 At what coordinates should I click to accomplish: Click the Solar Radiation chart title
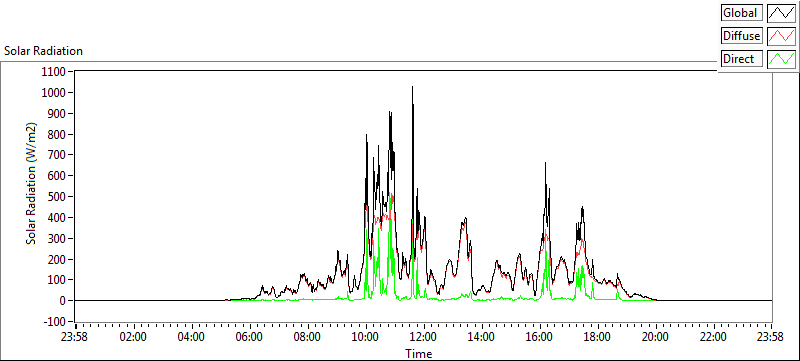43,51
